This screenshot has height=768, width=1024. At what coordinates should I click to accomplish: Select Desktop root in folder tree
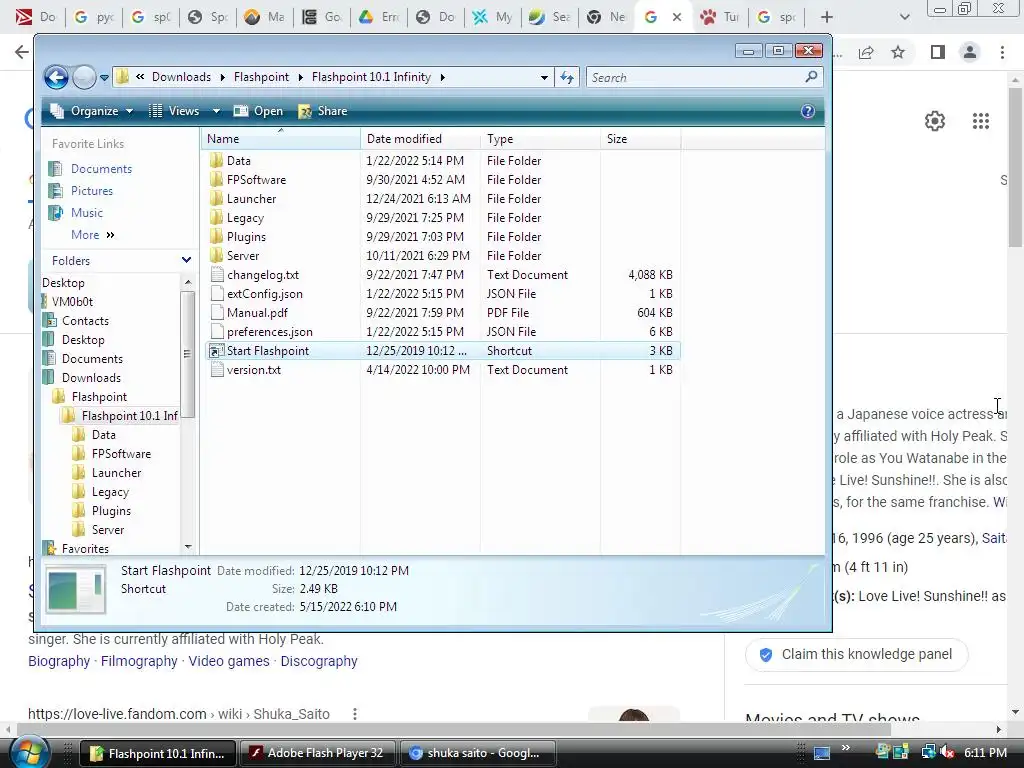coord(63,283)
